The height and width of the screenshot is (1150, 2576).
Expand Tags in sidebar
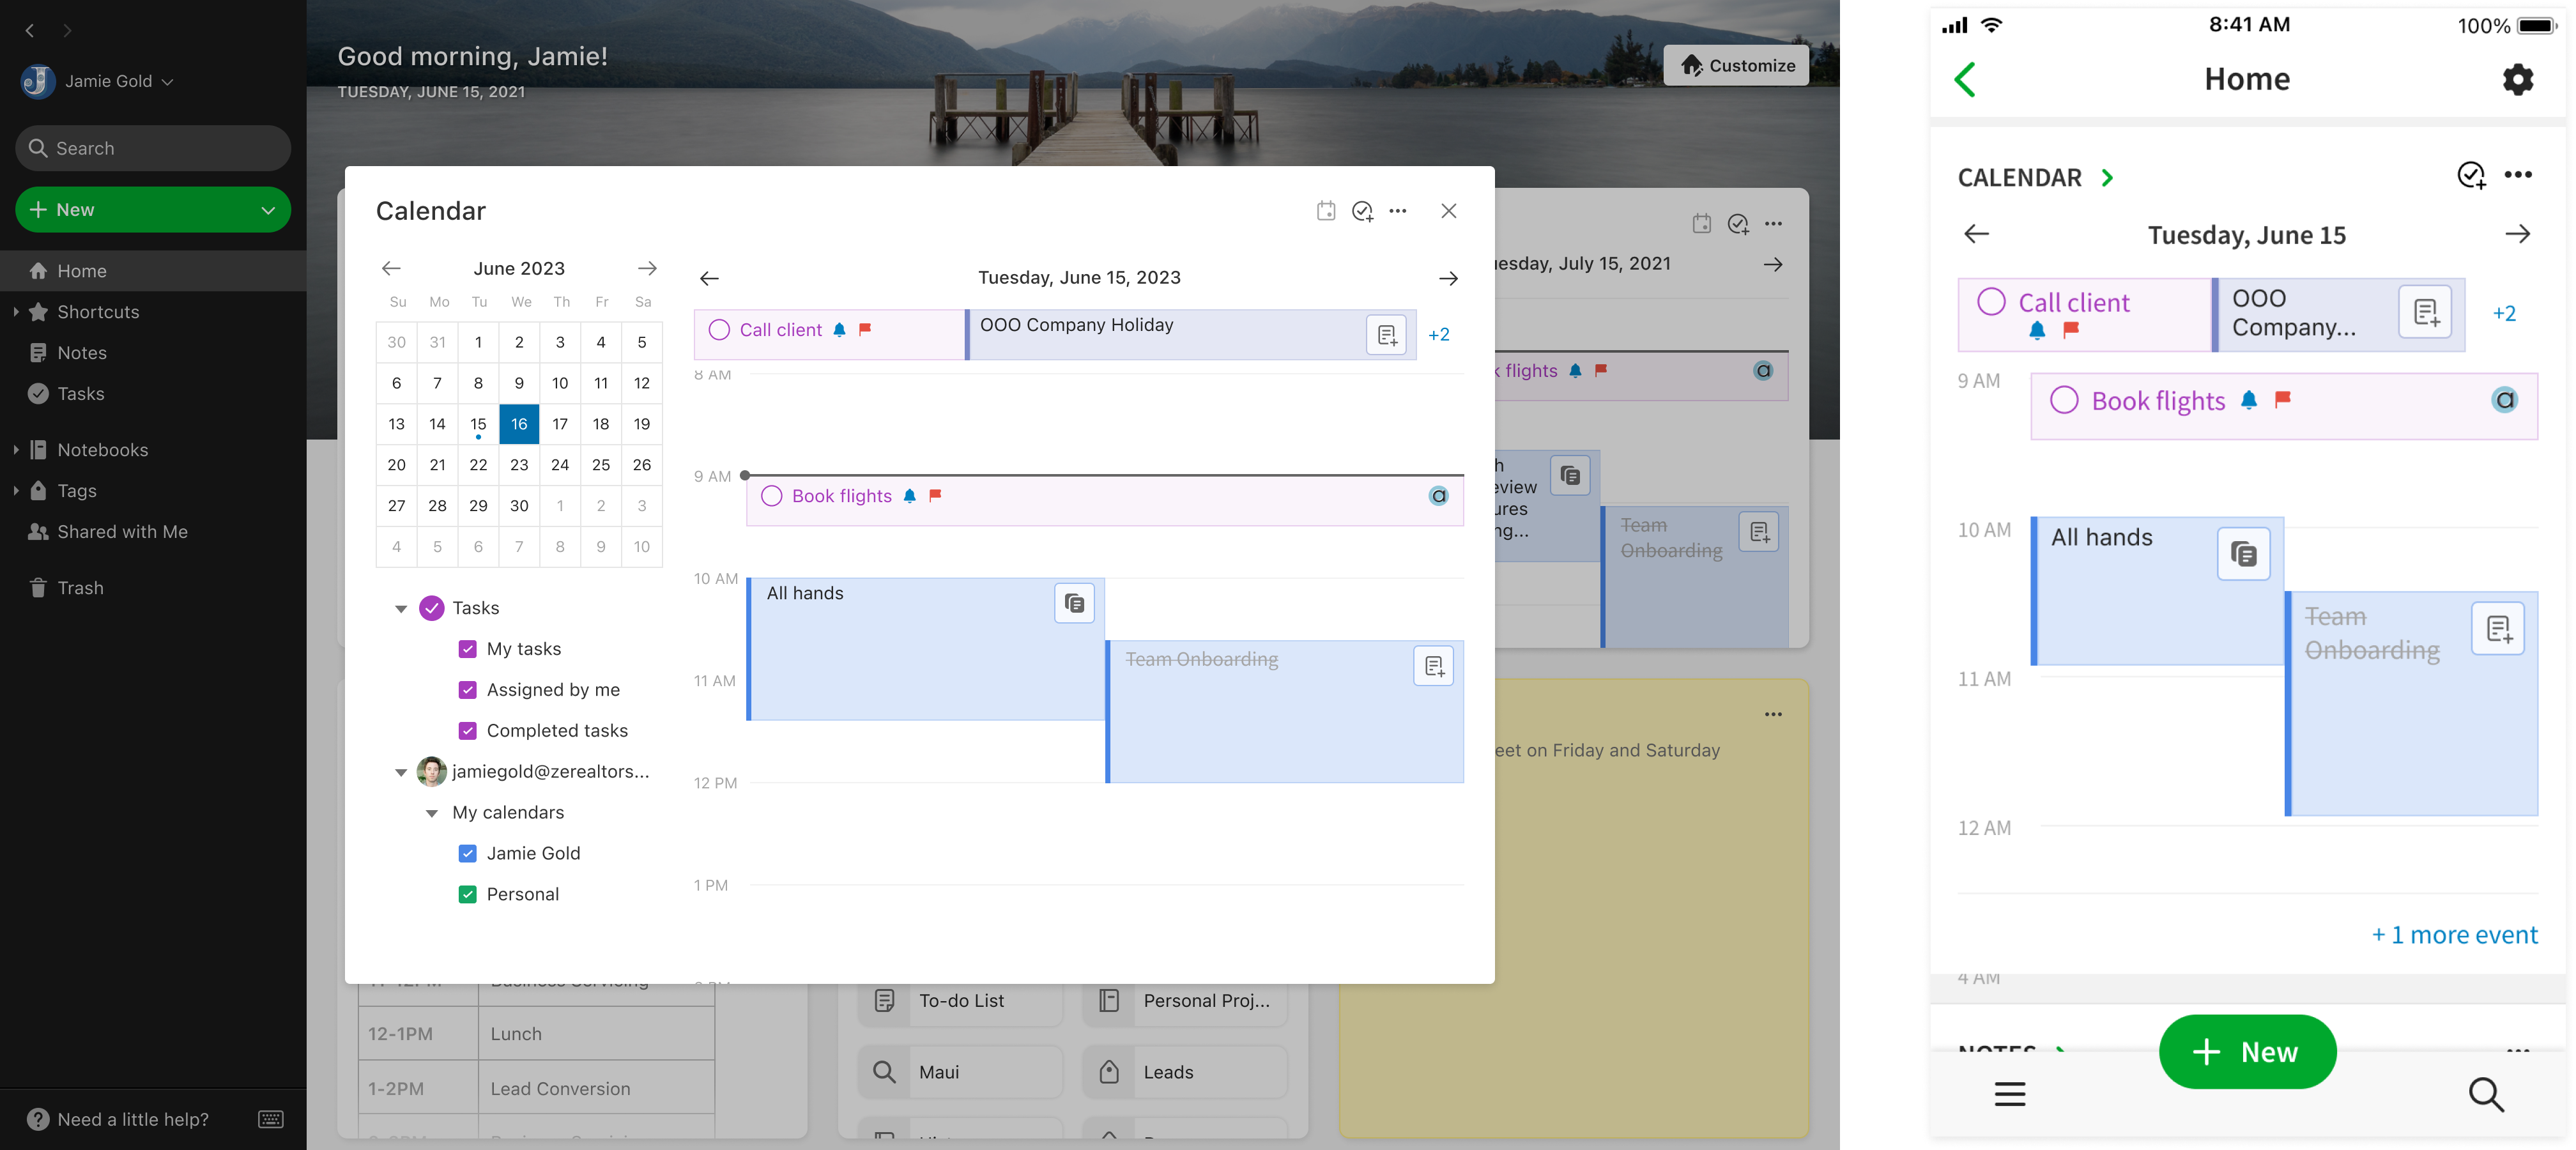[x=16, y=491]
